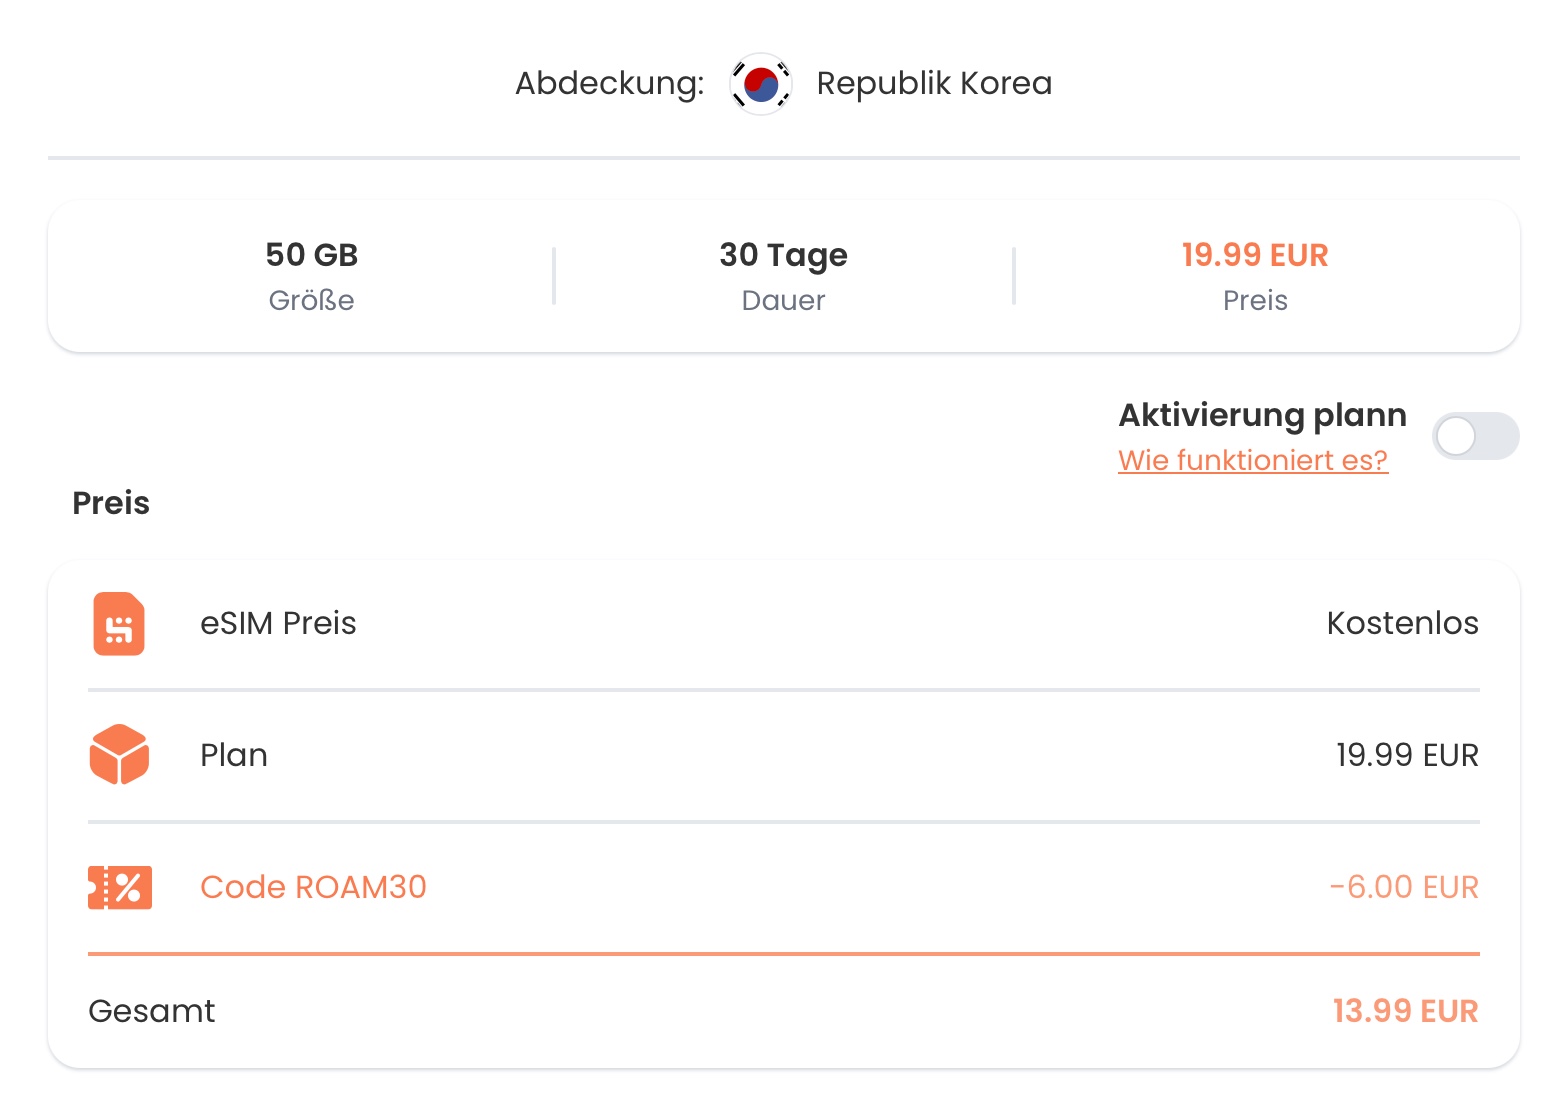Select the 30 Tage Dauer section

[783, 274]
